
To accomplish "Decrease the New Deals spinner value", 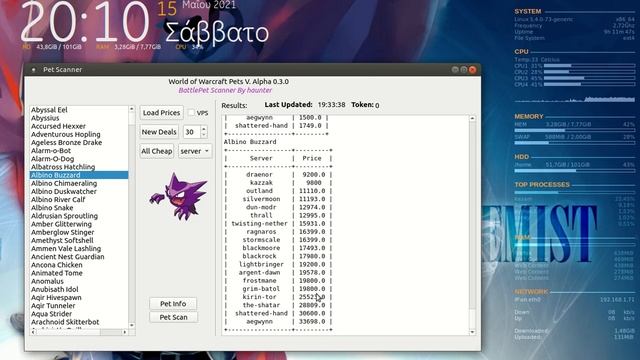I will [x=204, y=135].
